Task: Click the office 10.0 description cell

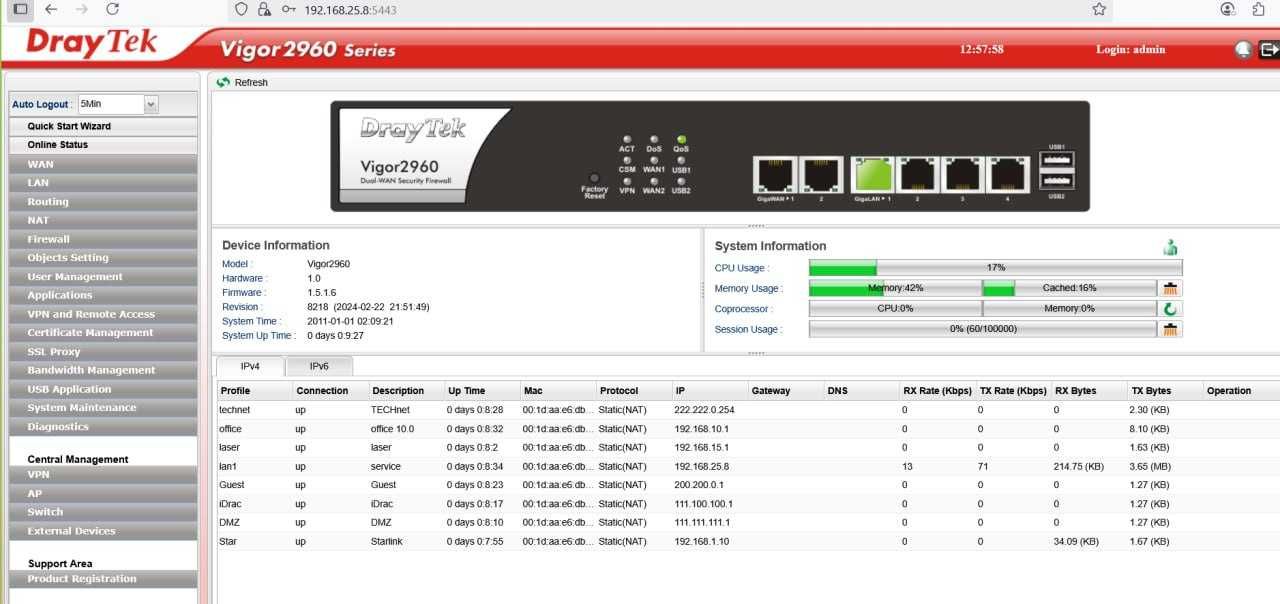Action: (405, 429)
